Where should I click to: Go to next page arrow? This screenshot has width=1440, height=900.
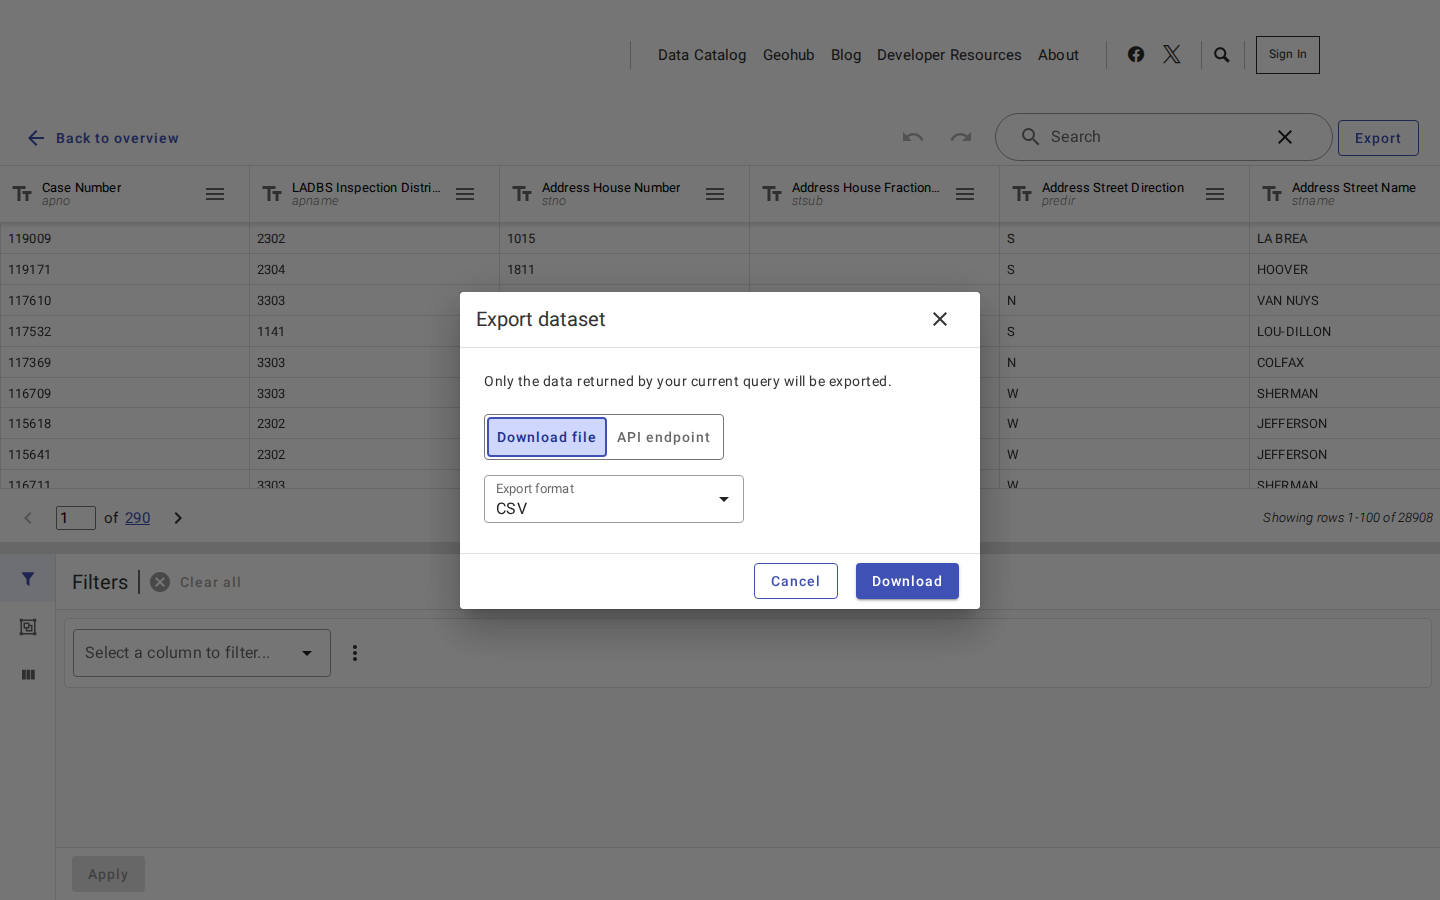[x=178, y=518]
